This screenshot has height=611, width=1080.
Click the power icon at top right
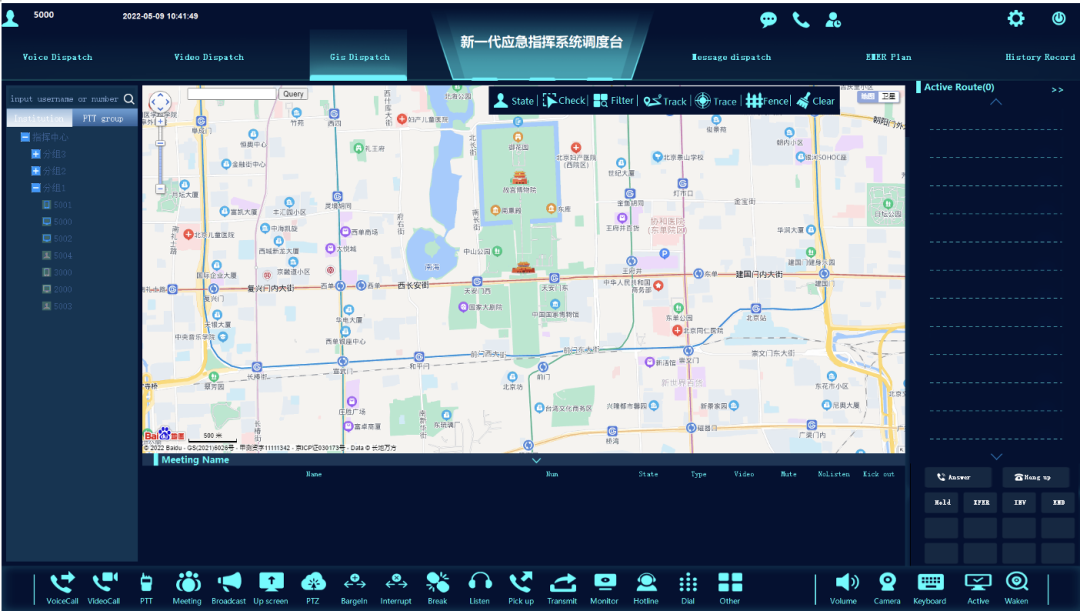coord(1059,19)
